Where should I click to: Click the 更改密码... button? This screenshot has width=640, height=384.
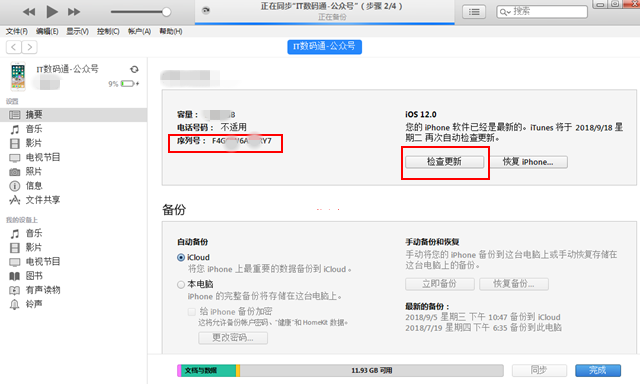[233, 338]
